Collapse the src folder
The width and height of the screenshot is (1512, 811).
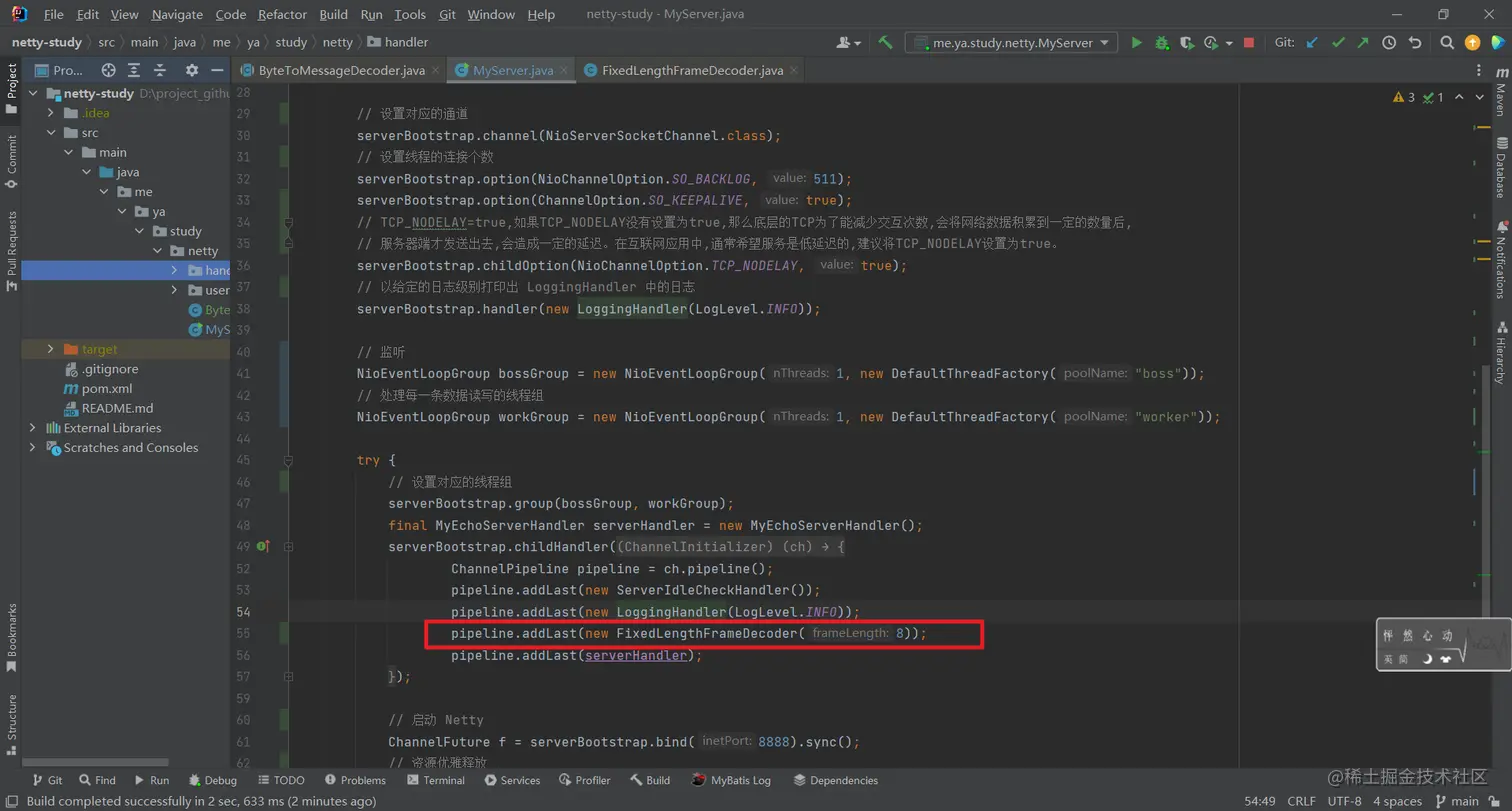click(x=50, y=132)
